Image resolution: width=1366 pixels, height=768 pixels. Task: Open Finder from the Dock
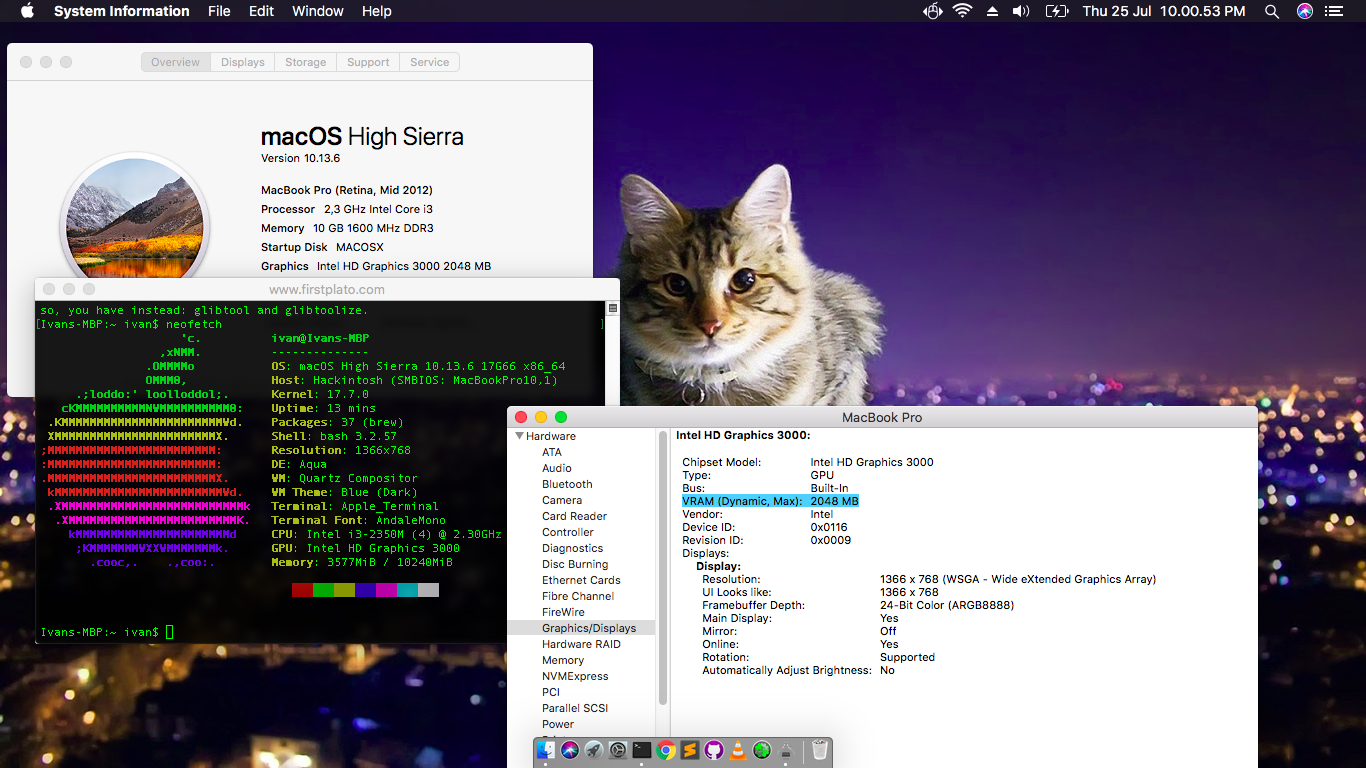546,750
